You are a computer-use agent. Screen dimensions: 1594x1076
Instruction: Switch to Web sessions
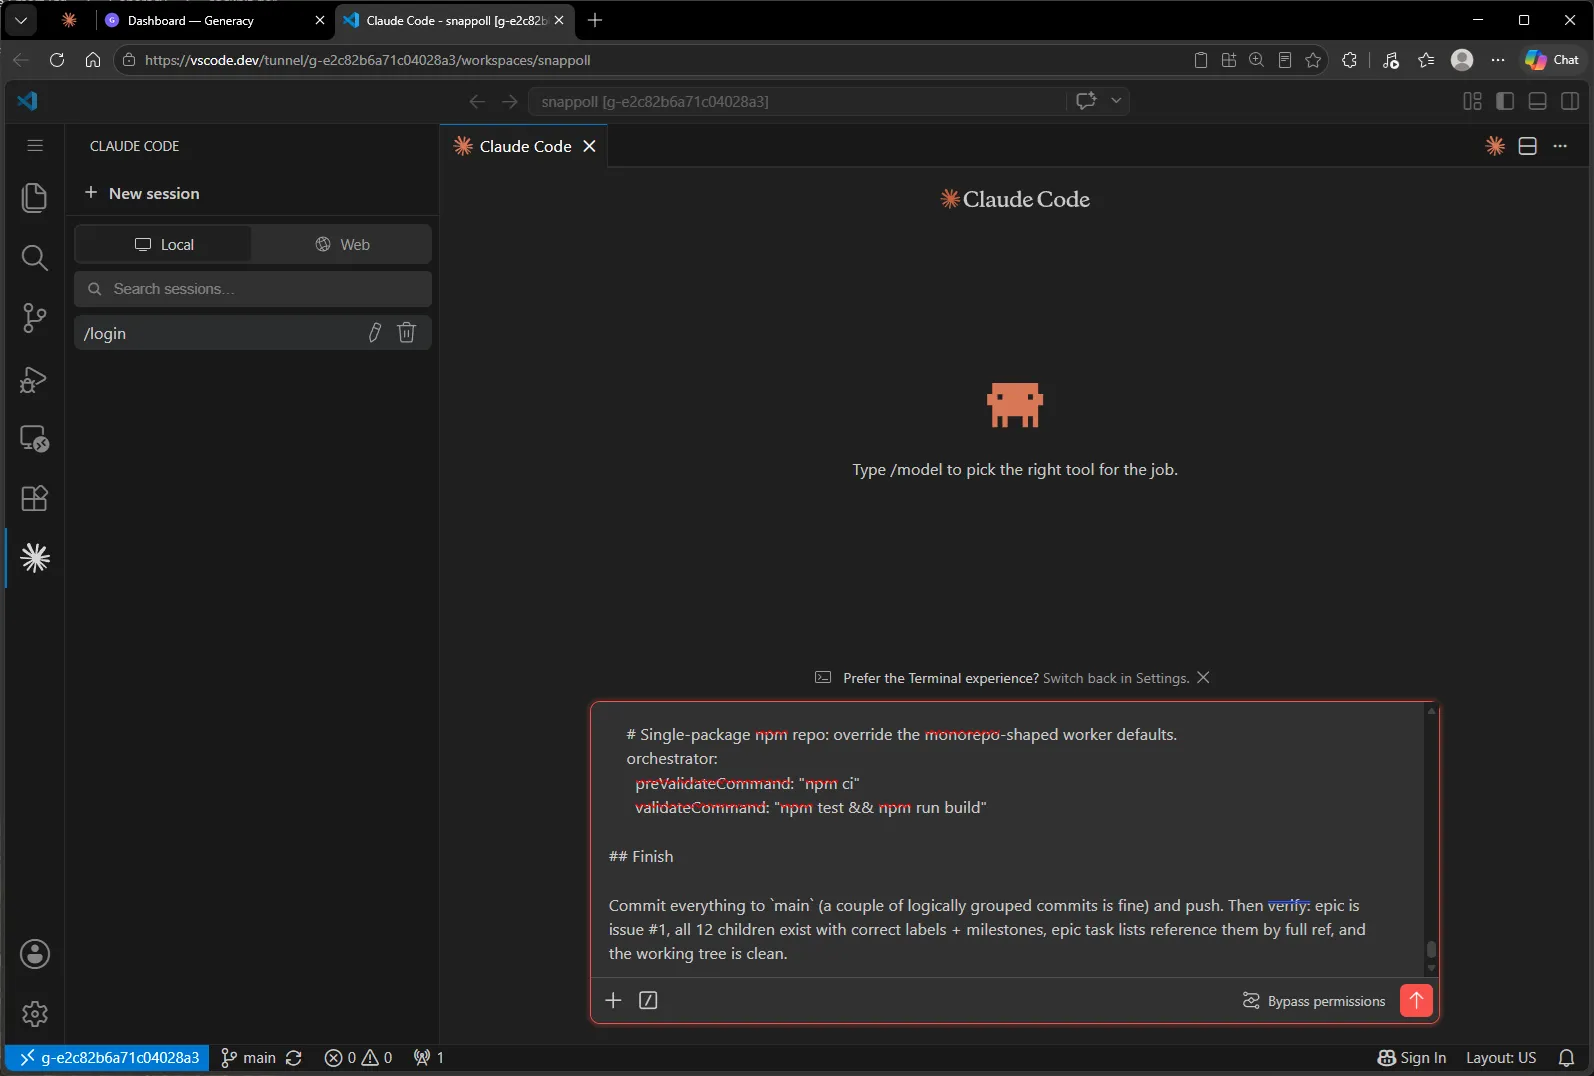[x=342, y=244]
